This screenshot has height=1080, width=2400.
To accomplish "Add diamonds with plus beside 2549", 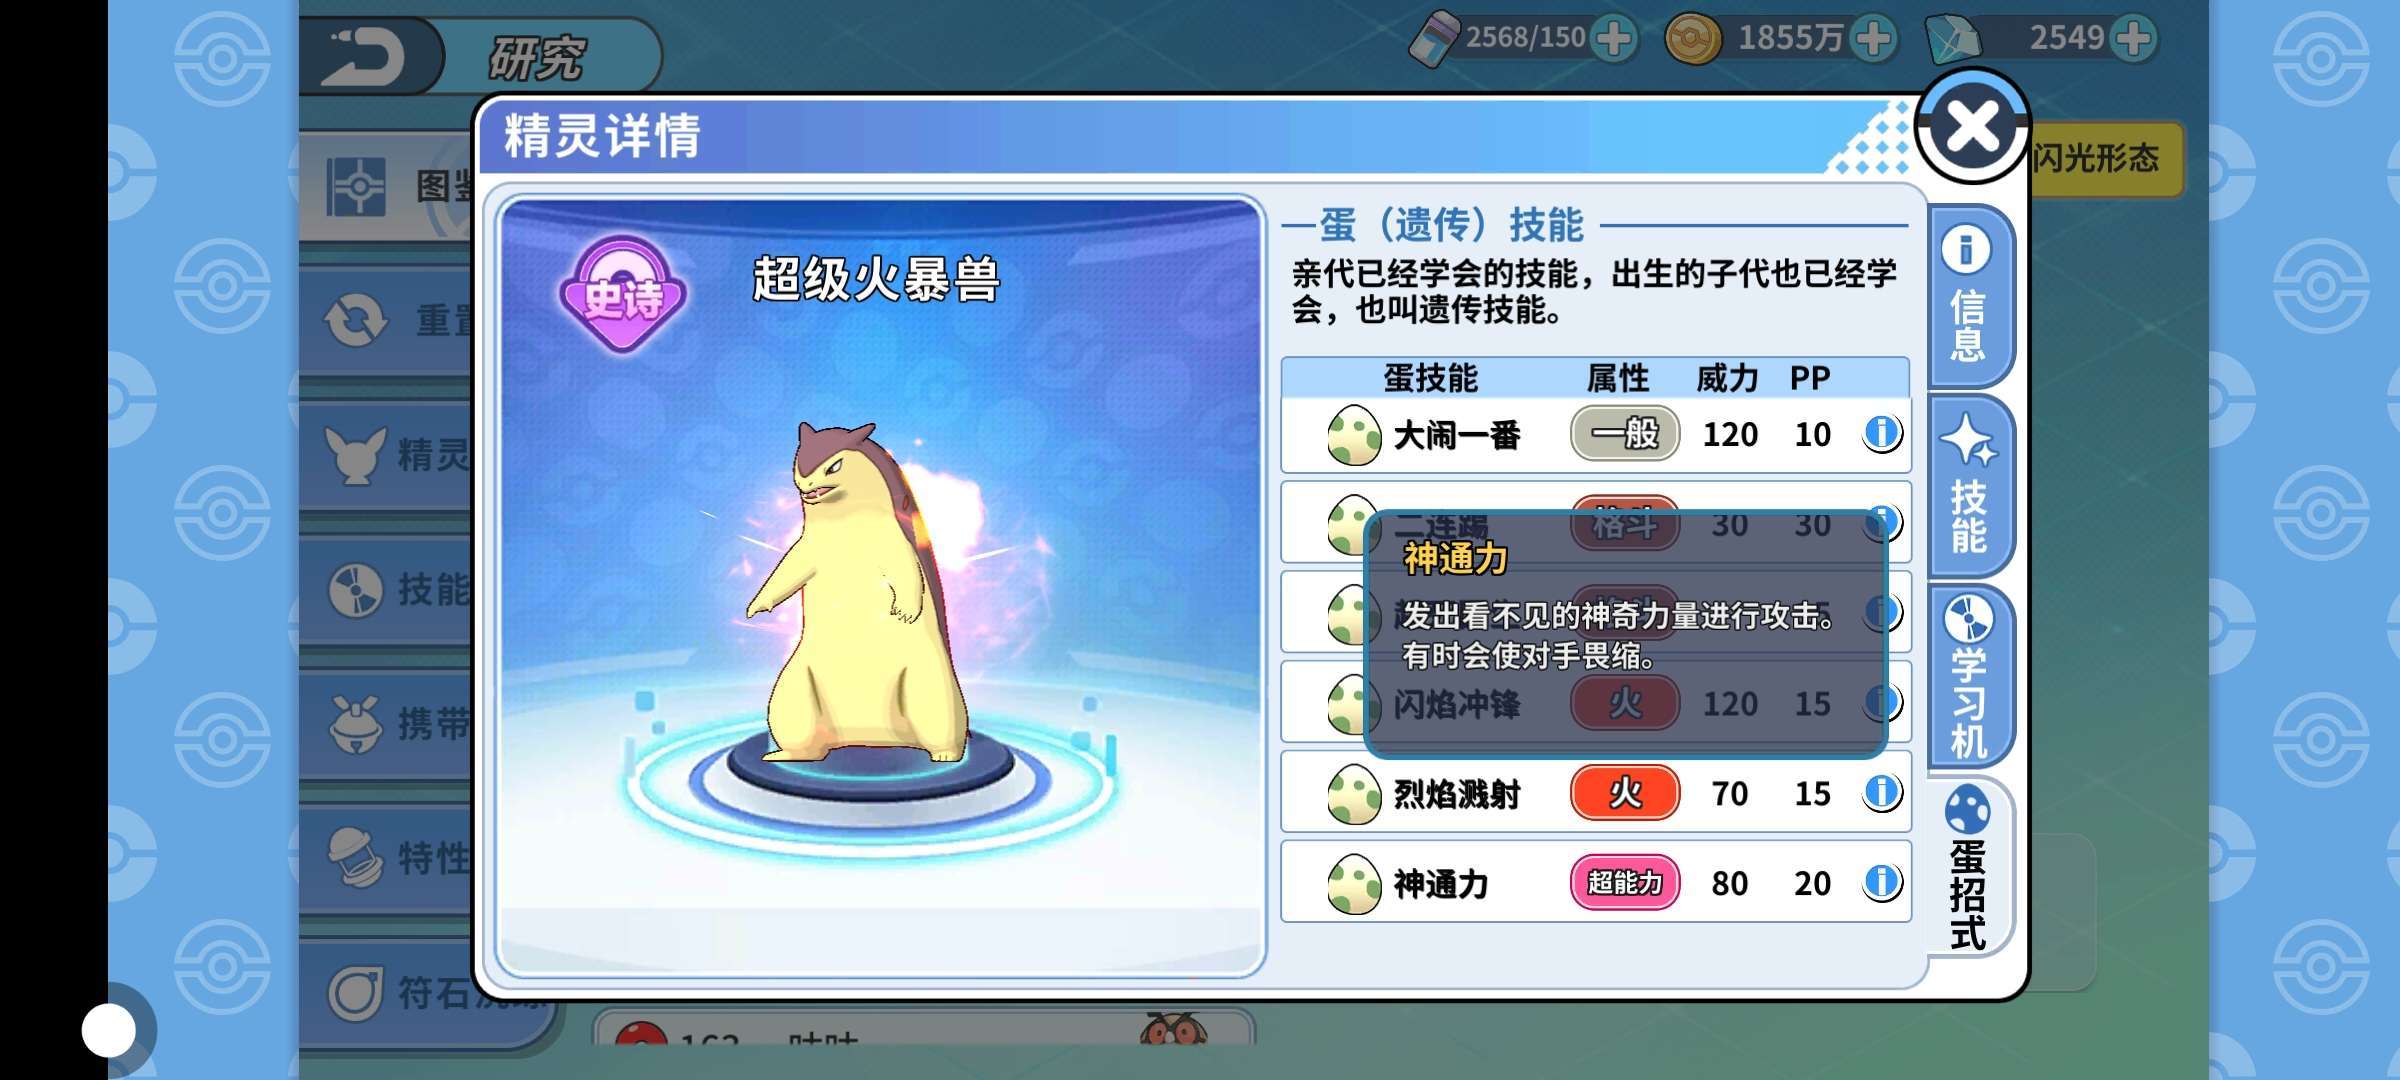I will 2134,39.
